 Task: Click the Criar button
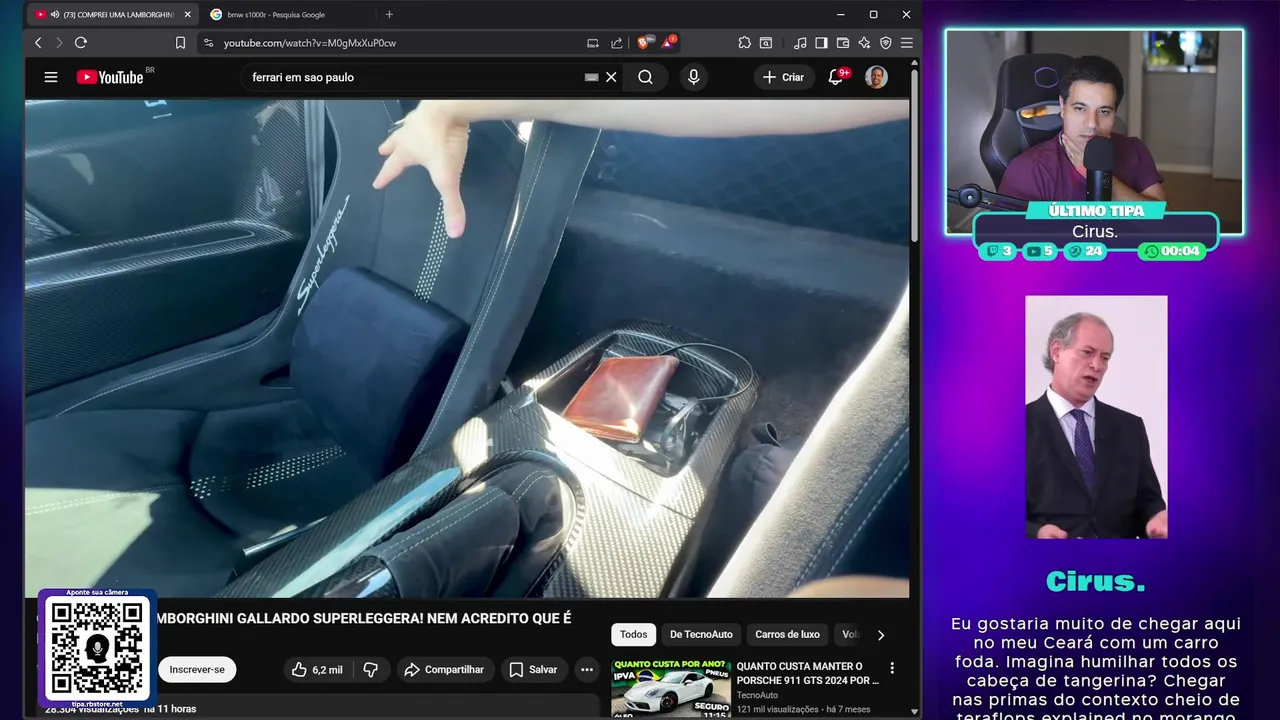tap(783, 77)
